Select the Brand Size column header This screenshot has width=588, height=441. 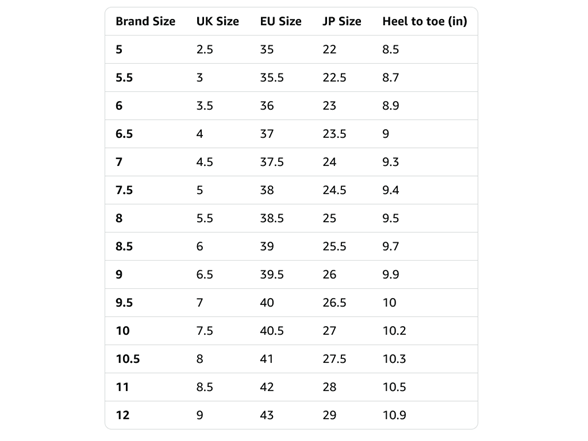[145, 21]
